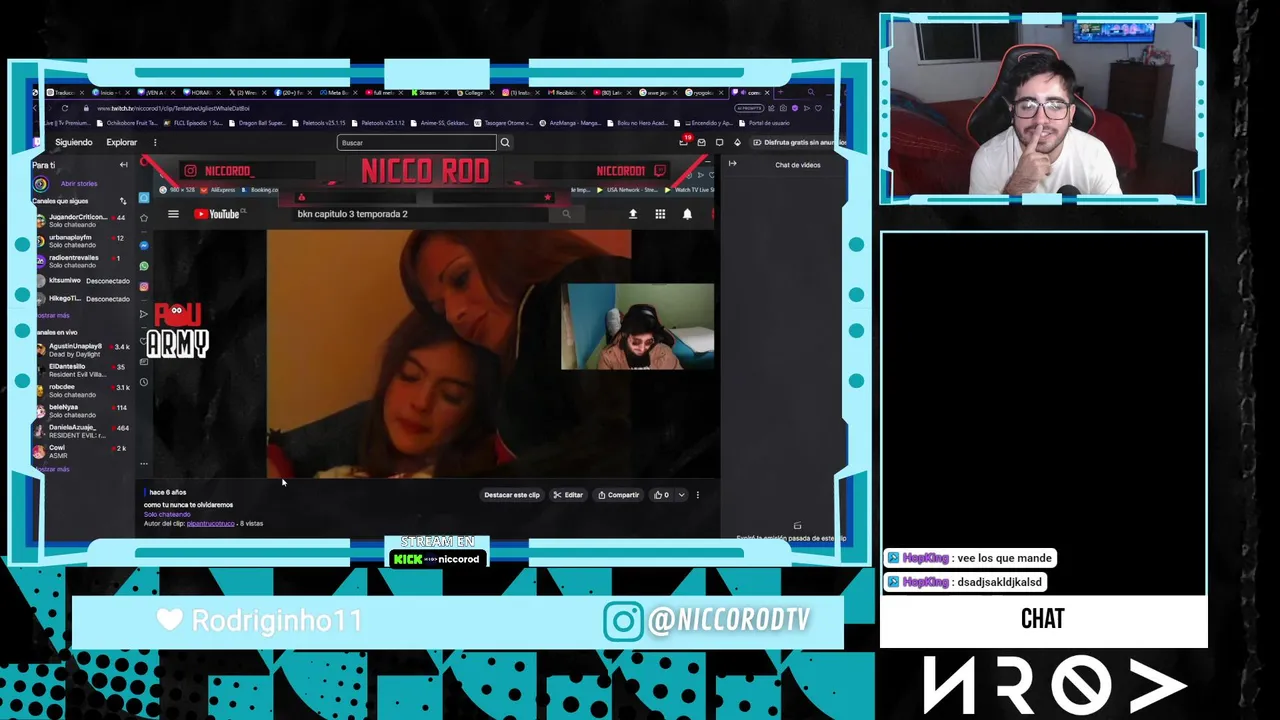The image size is (1280, 720).
Task: Open urbanaplayfm channel in sidebar
Action: (81, 241)
